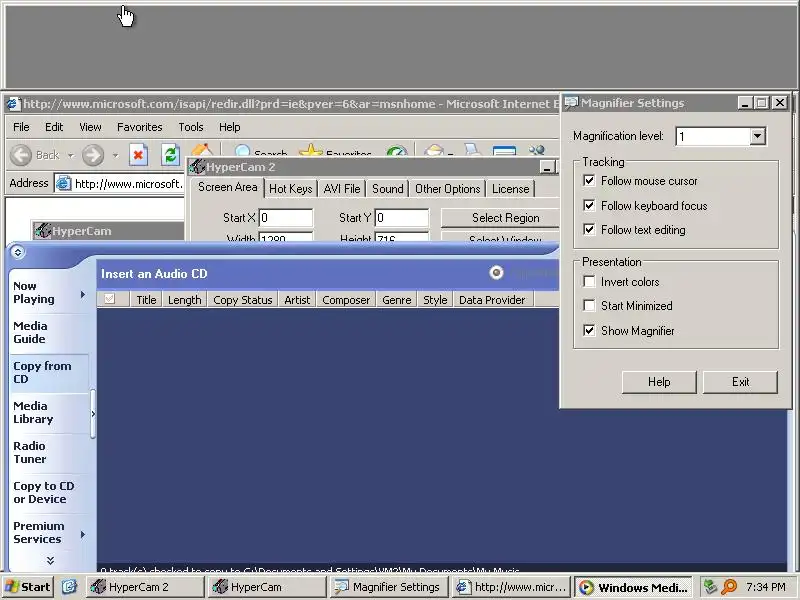The image size is (800, 600).
Task: Expand Premium Services submenu arrow
Action: tap(83, 534)
